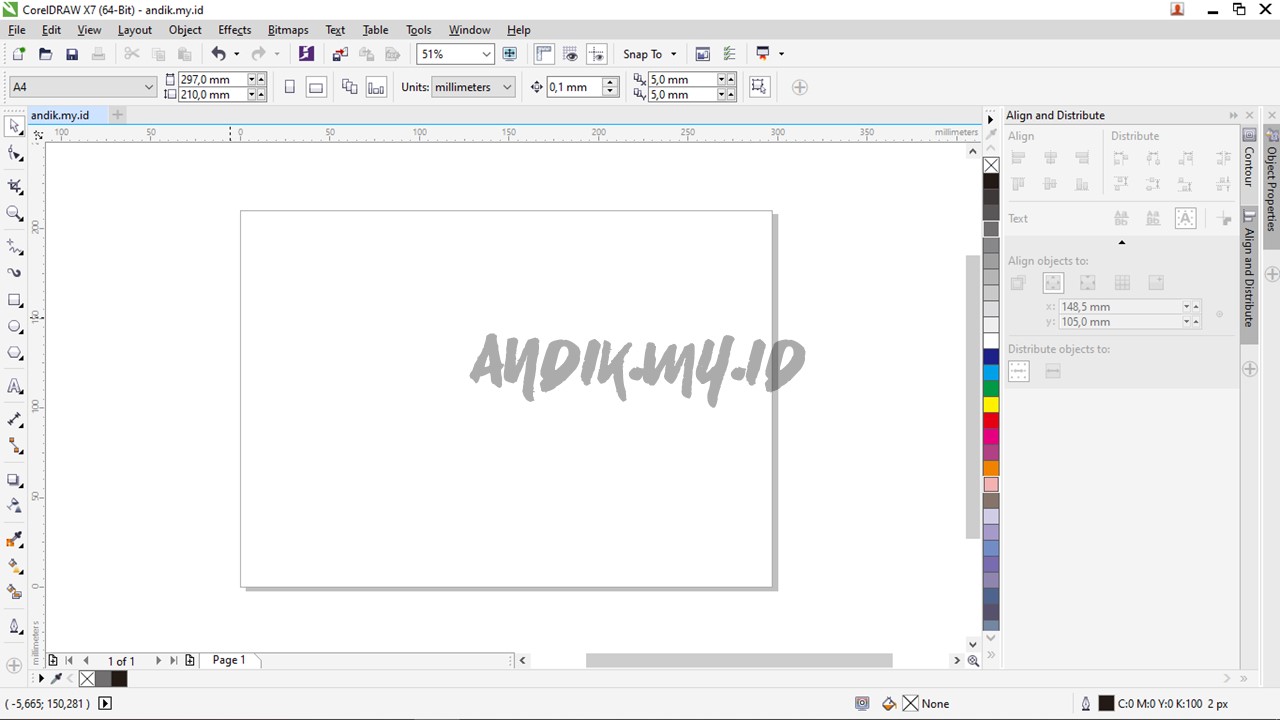
Task: Click the Undo arrow icon
Action: [x=218, y=54]
